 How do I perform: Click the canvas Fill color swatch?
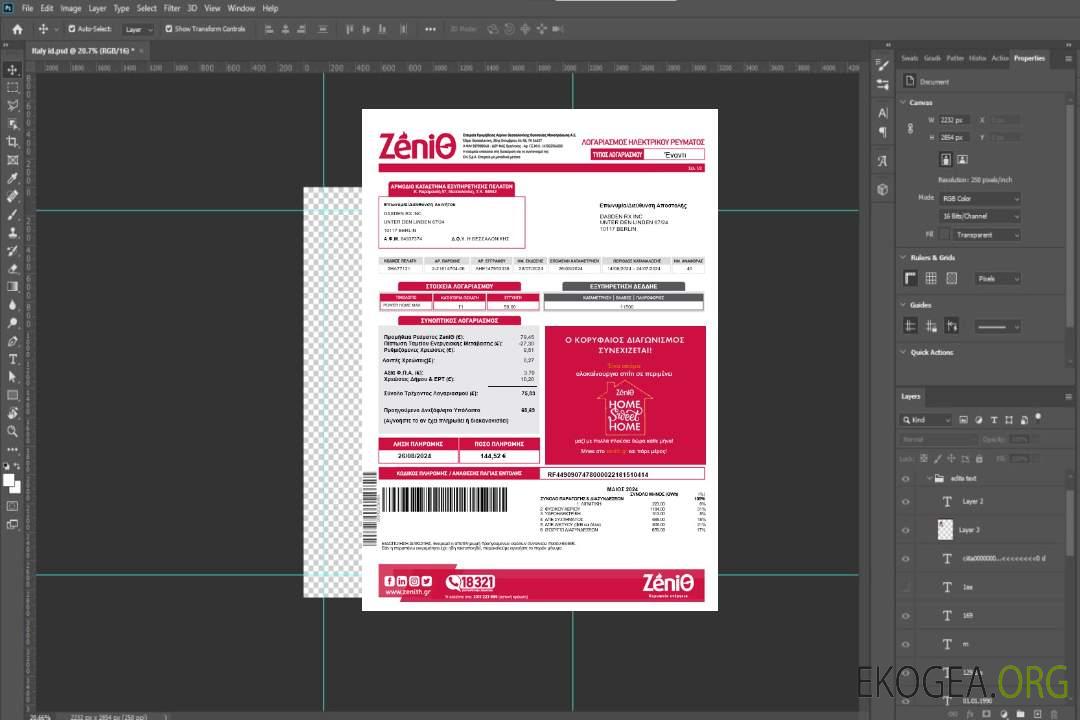tap(944, 234)
